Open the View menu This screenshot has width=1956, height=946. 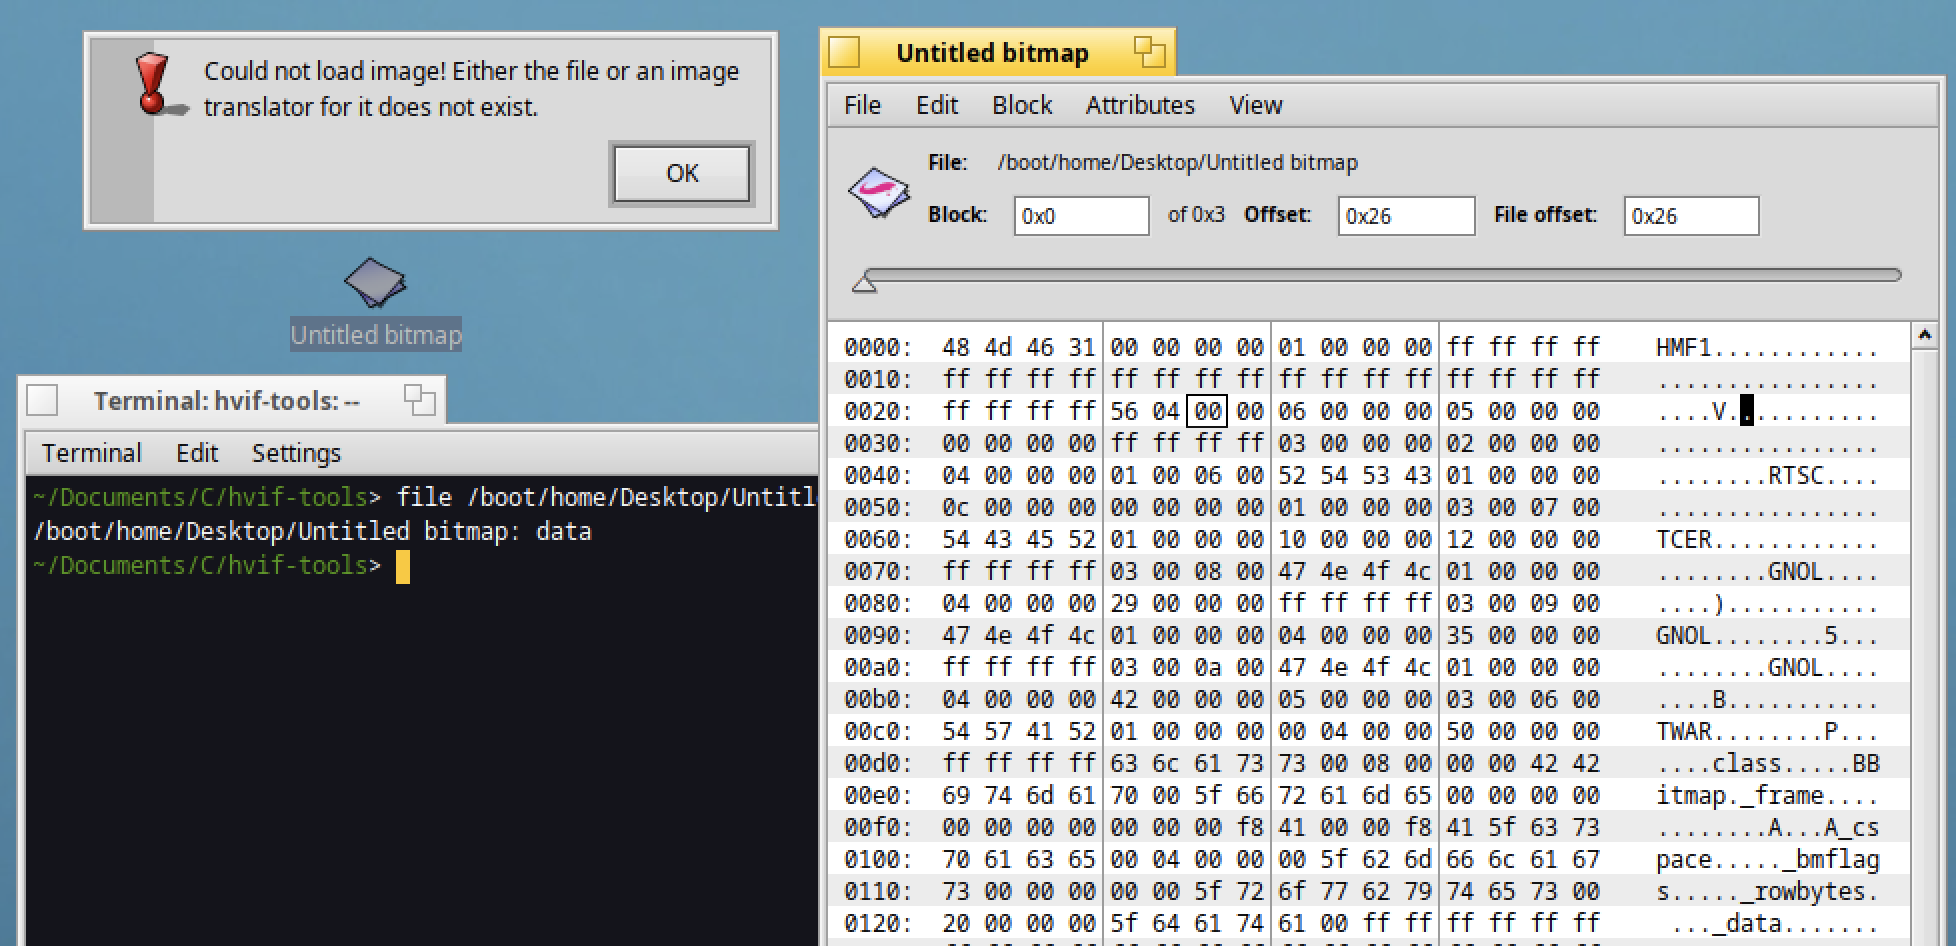(x=1255, y=105)
